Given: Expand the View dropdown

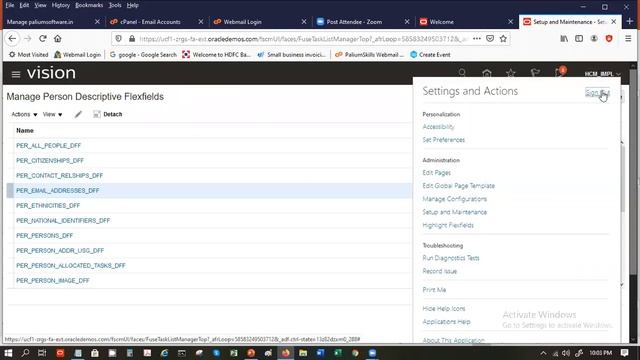Looking at the screenshot, I should [52, 114].
